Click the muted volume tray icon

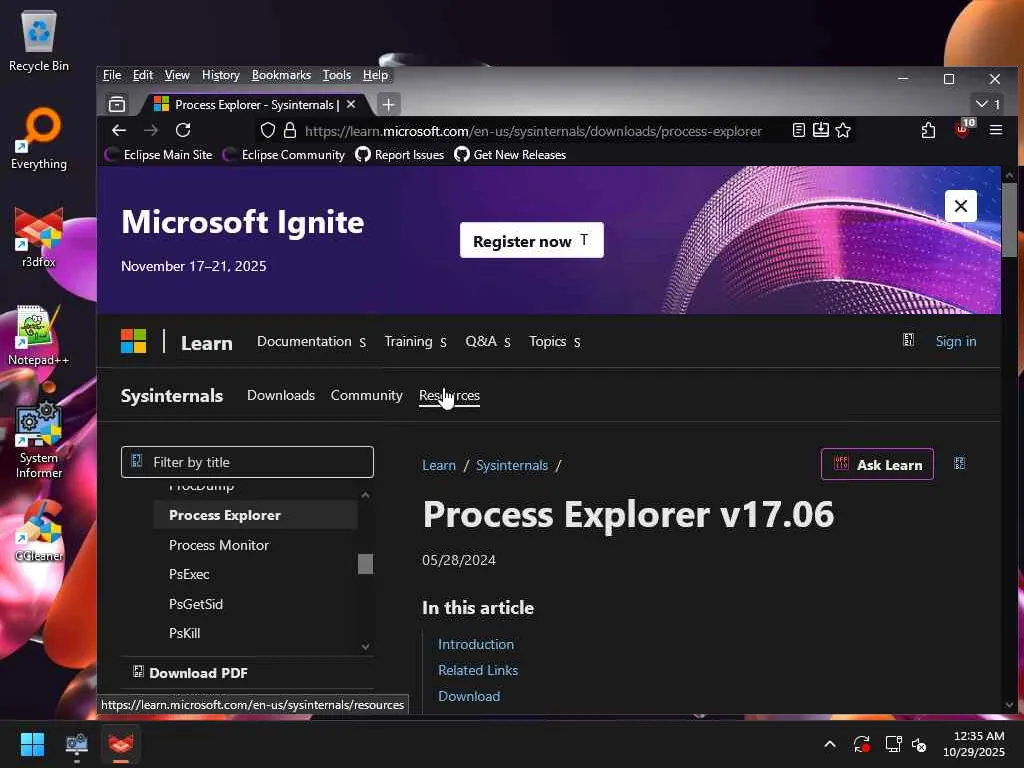click(920, 744)
